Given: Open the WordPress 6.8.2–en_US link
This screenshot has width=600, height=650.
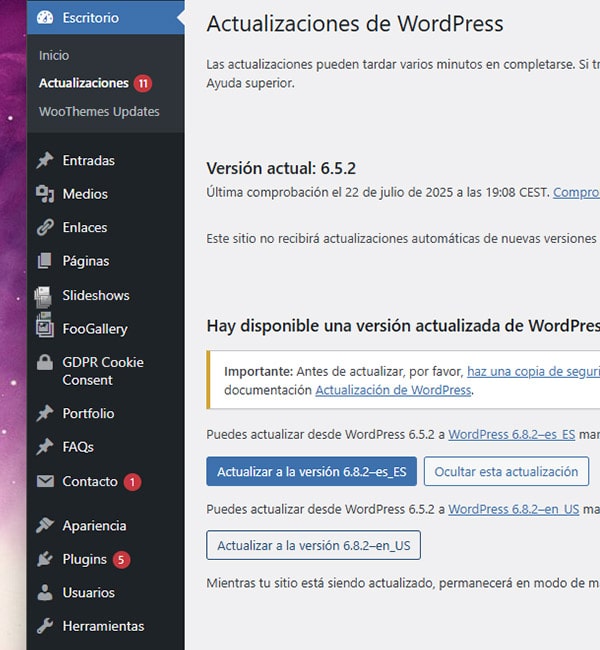Looking at the screenshot, I should click(514, 509).
